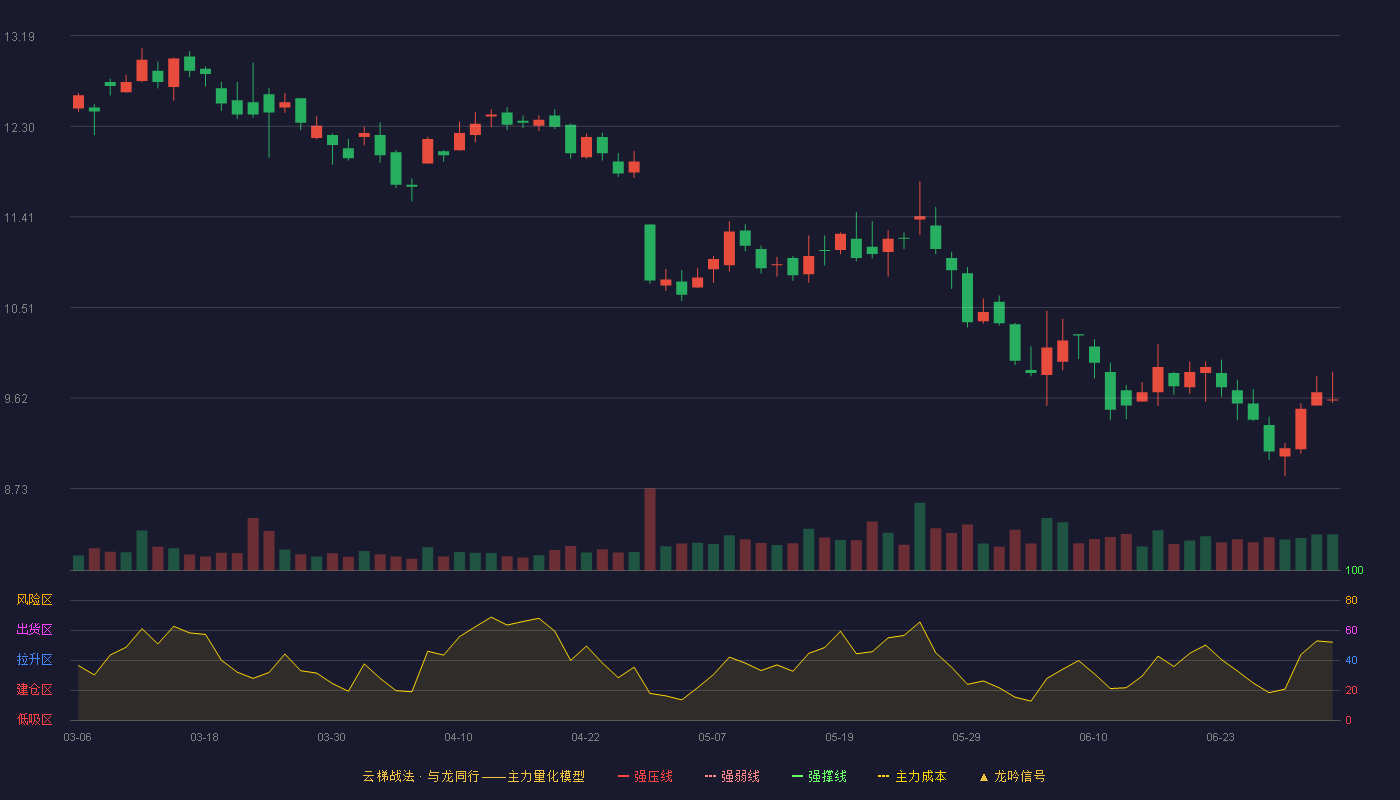This screenshot has height=800, width=1400.
Task: Toggle the 强撑线 green legend marker
Action: (797, 776)
